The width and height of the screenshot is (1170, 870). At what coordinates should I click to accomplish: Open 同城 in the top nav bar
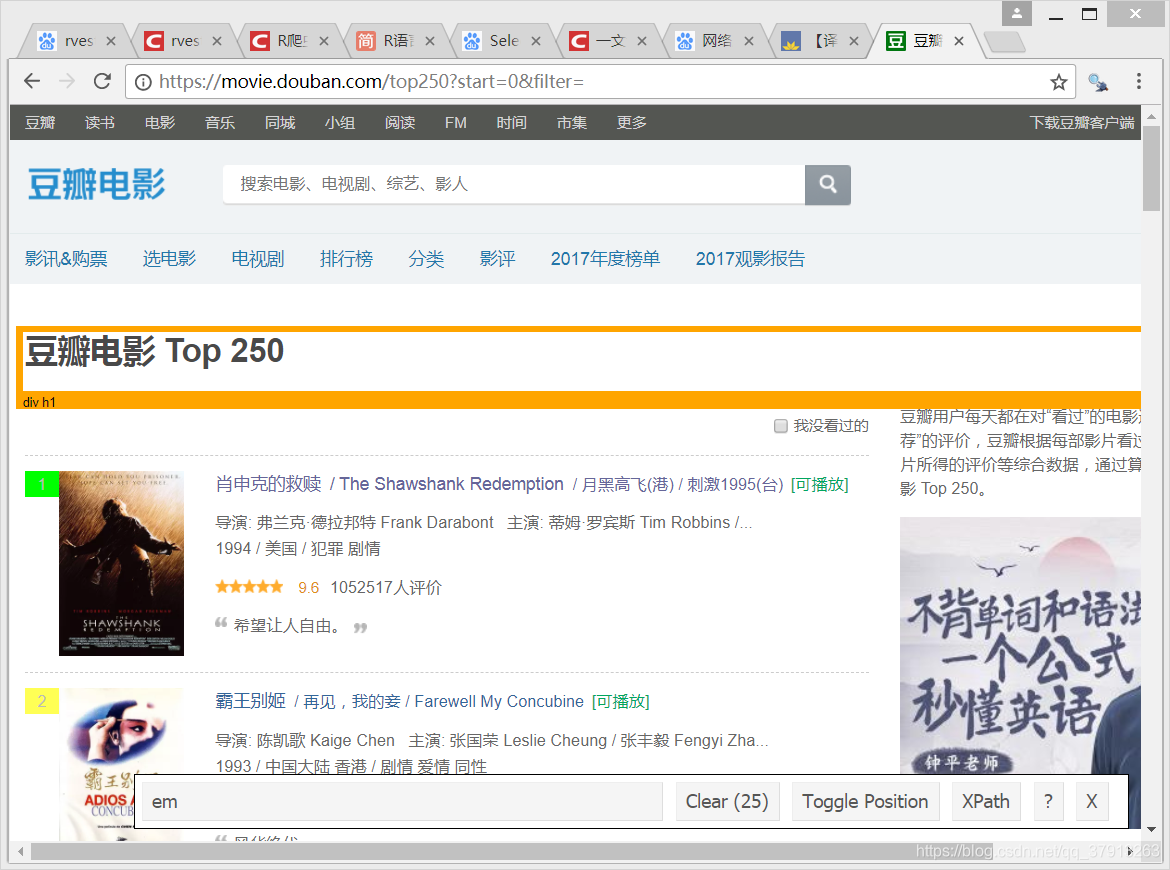[280, 122]
